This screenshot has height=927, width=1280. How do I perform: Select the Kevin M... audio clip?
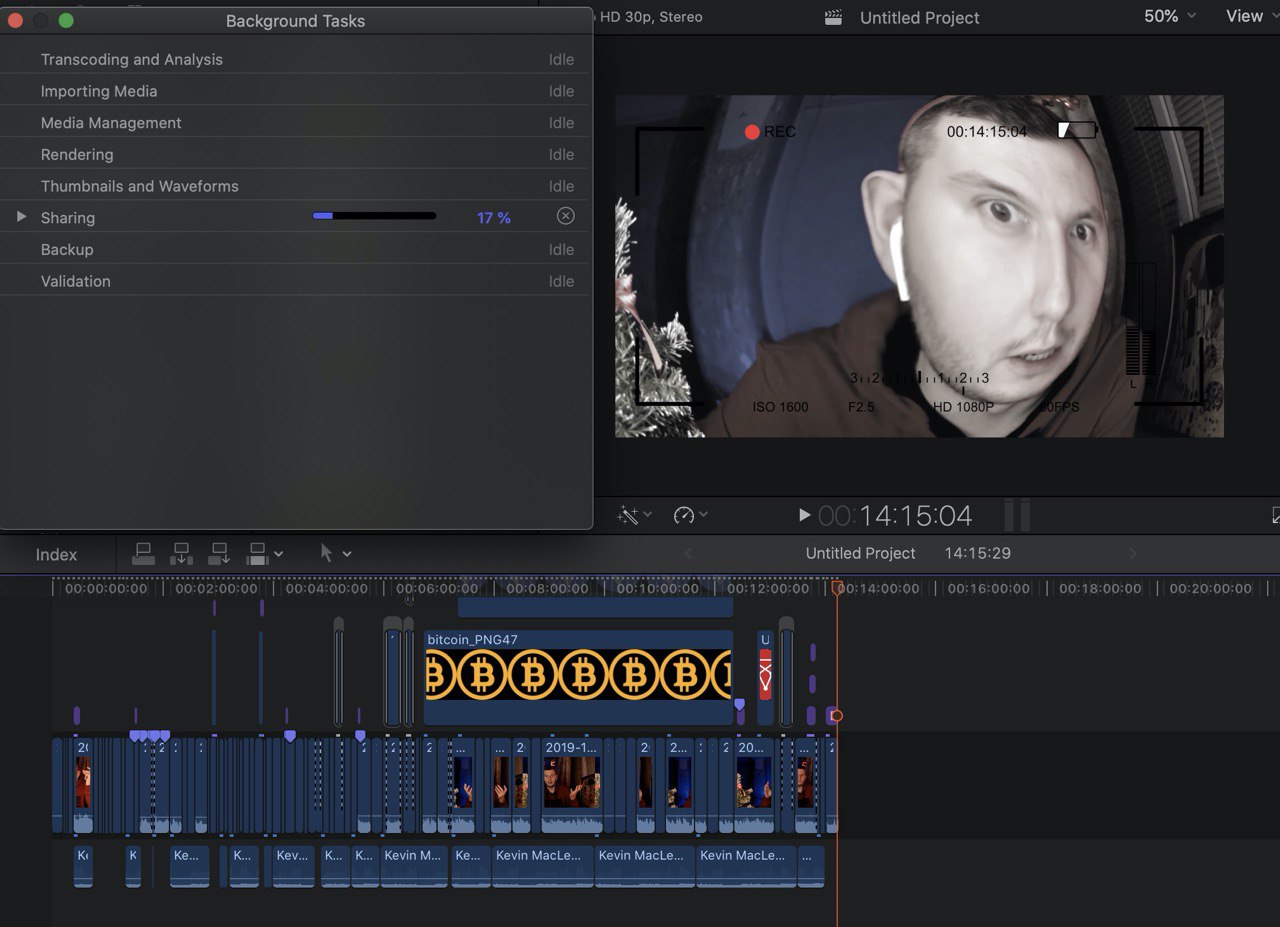point(414,866)
